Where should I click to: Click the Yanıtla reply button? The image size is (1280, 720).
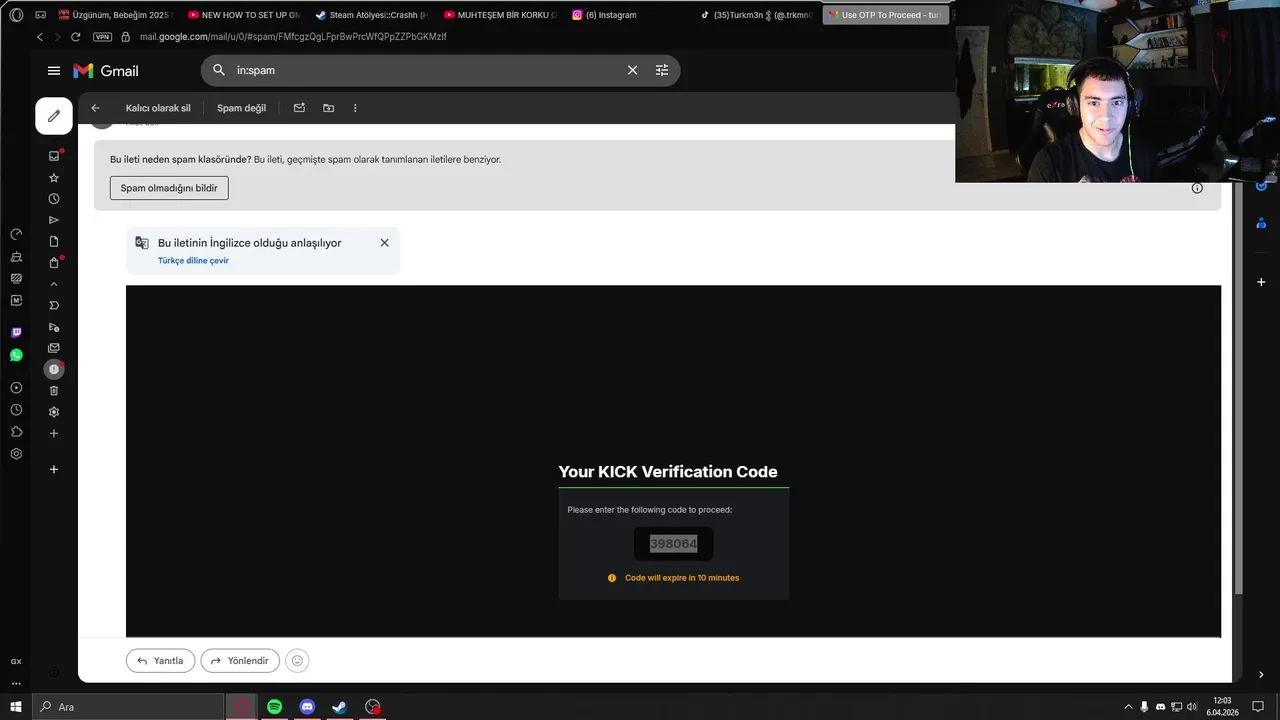(160, 661)
